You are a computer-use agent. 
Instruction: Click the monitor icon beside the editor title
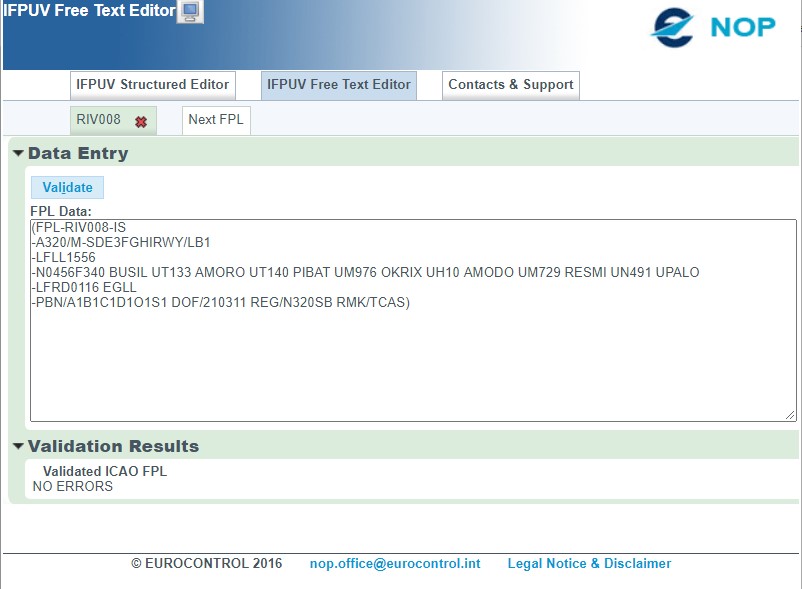[x=190, y=11]
